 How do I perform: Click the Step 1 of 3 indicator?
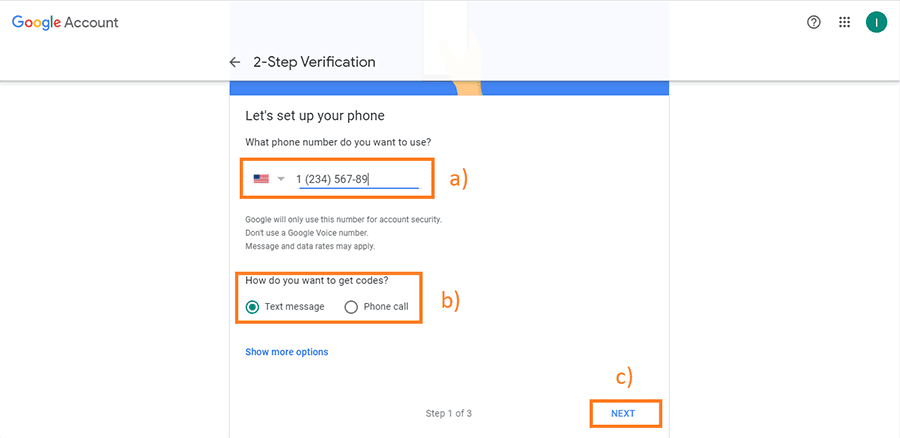coord(449,413)
